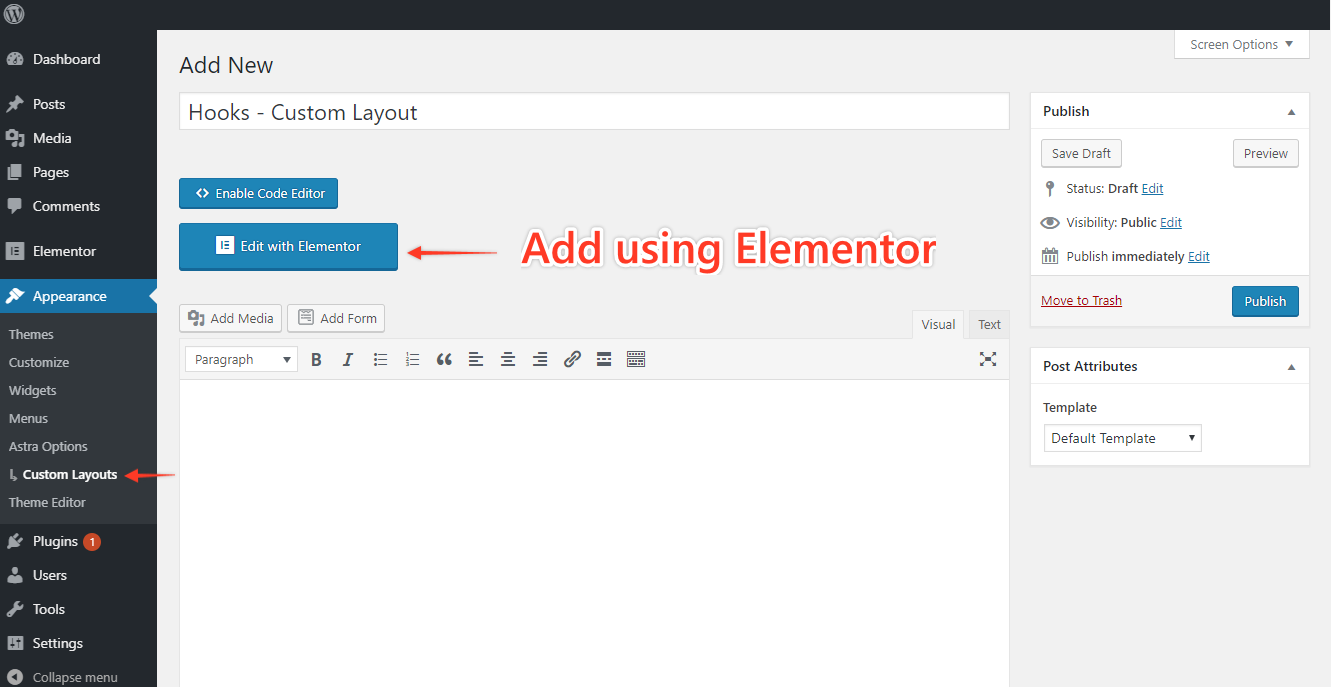The width and height of the screenshot is (1331, 687).
Task: Apply blockquote formatting
Action: 444,359
